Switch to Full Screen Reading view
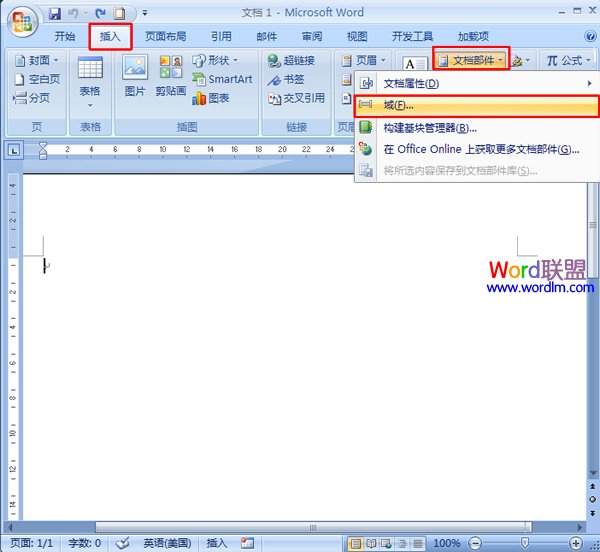Screen dimensions: 600x552 (x=371, y=543)
